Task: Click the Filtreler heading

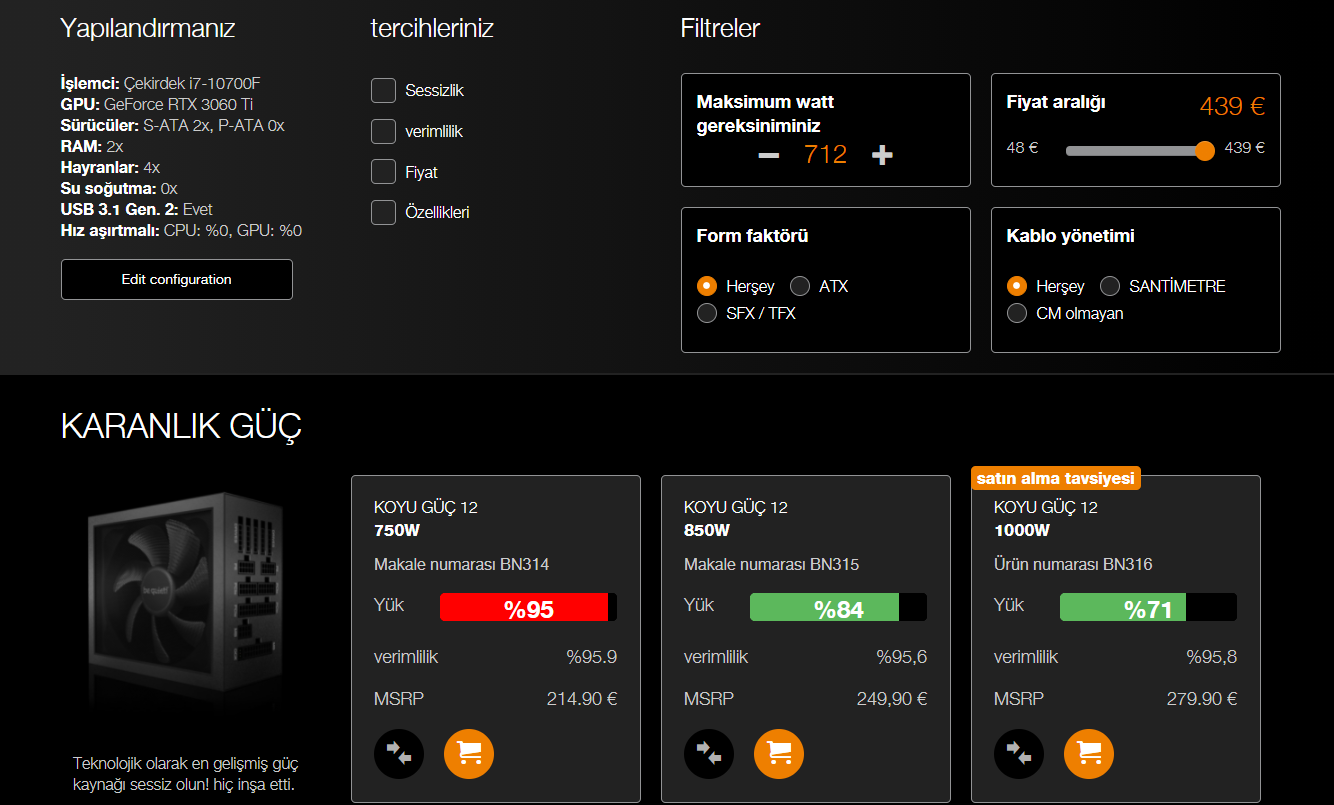Action: (720, 28)
